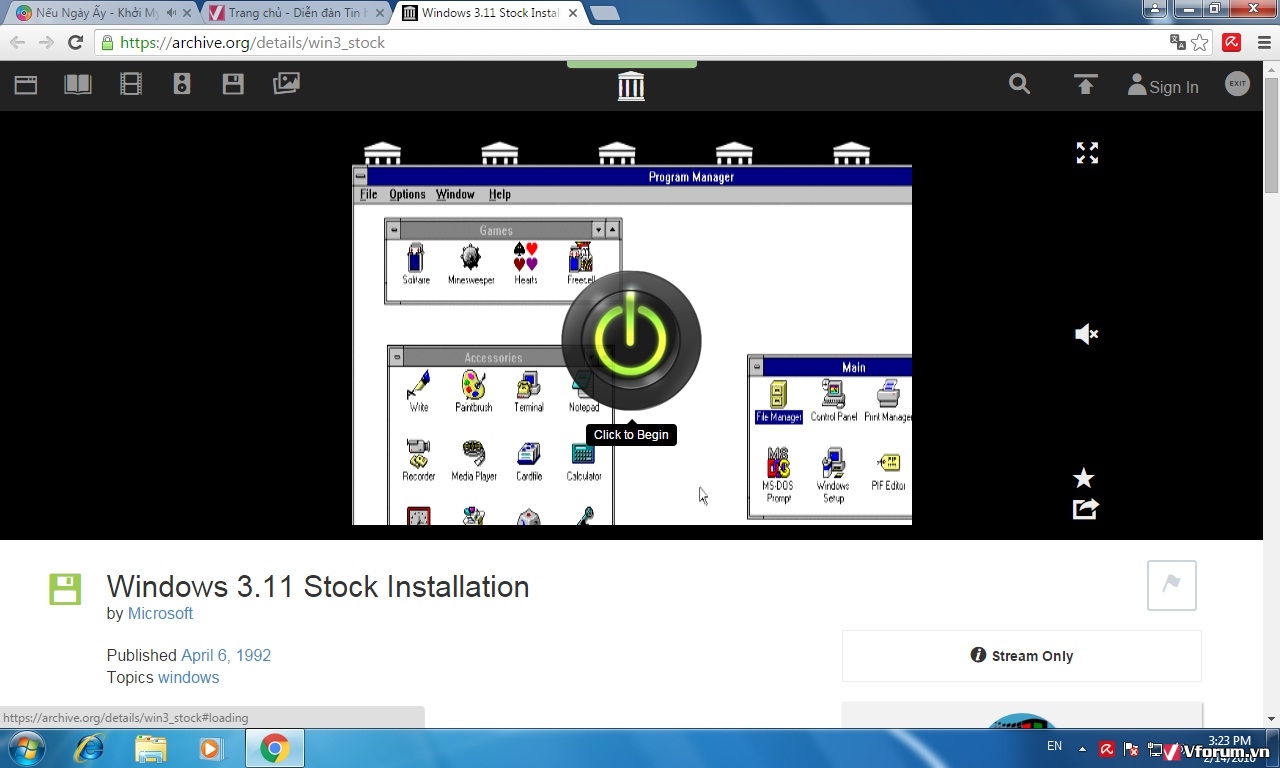This screenshot has height=768, width=1280.
Task: Favorite this item with the star icon
Action: [1084, 478]
